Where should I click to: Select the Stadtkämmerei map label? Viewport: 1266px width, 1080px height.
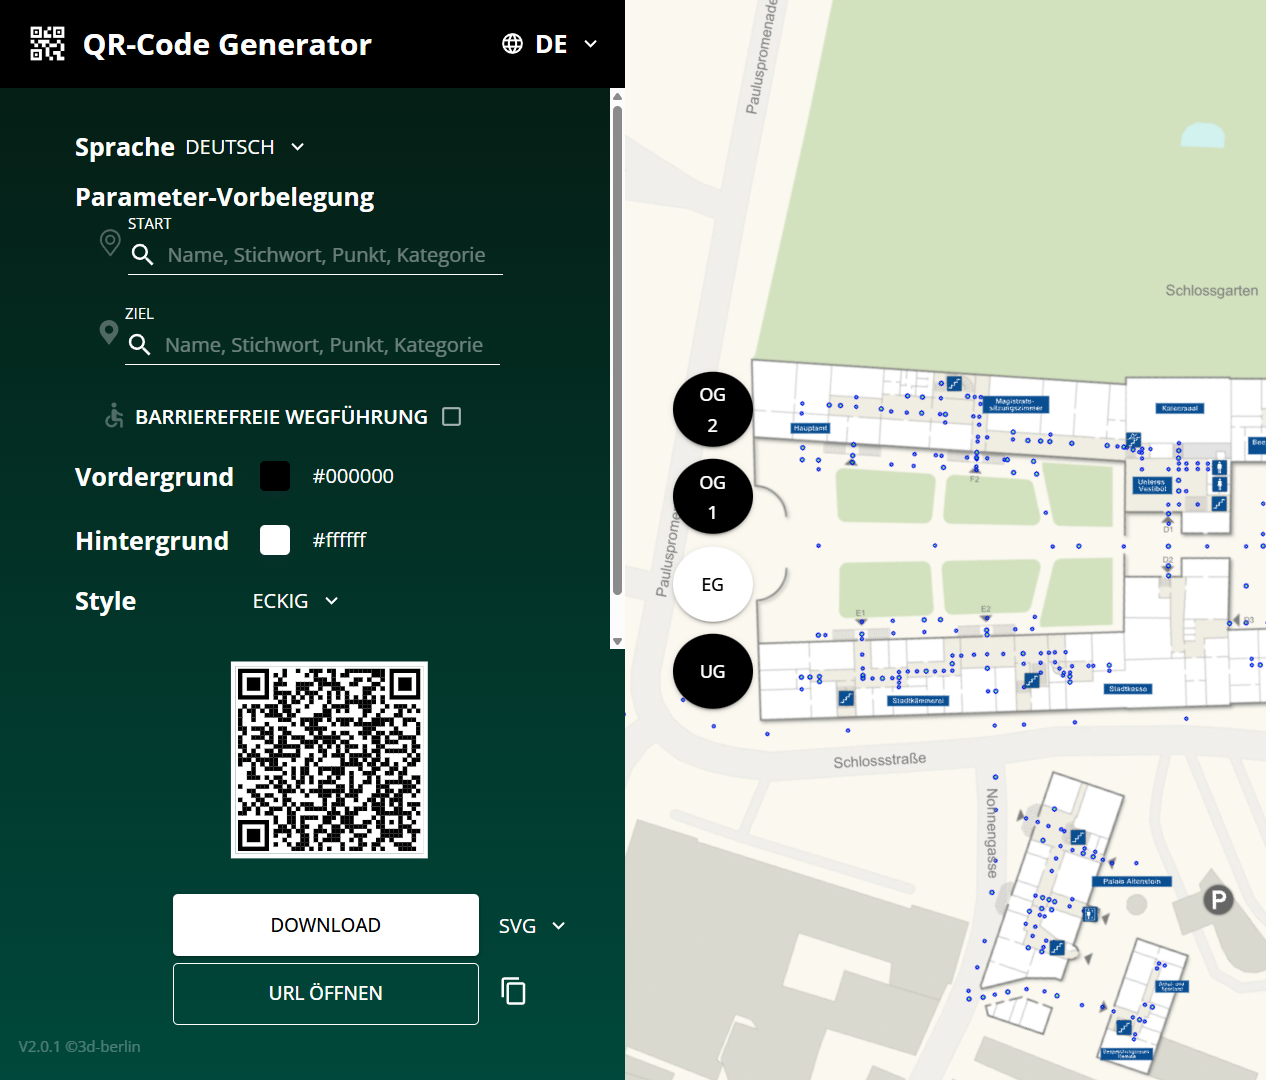click(918, 700)
